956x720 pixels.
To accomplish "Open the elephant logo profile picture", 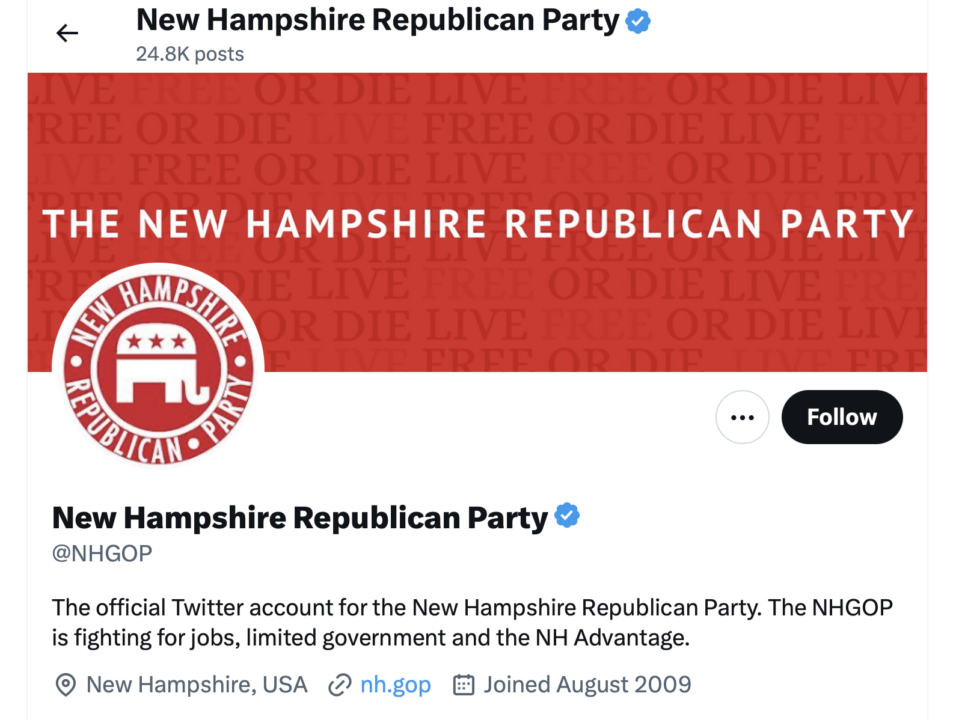I will click(158, 370).
